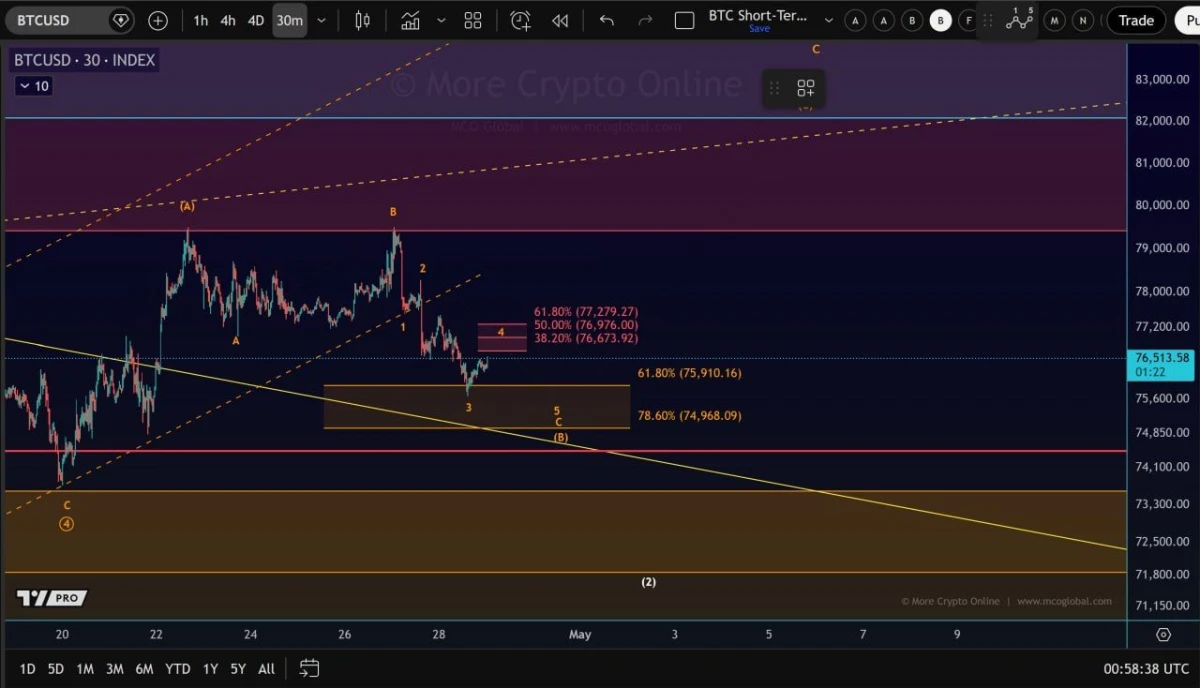Image resolution: width=1200 pixels, height=688 pixels.
Task: Select the circled 4 wave label
Action: tap(66, 523)
